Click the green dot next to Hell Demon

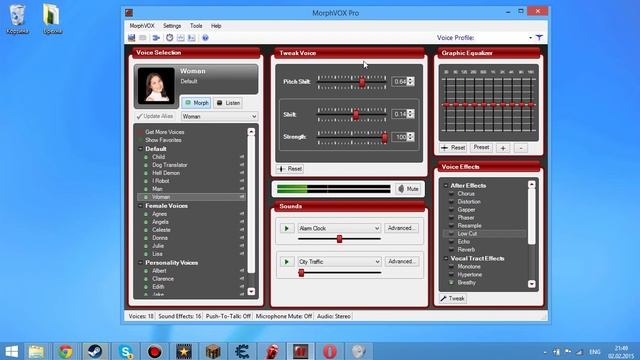(x=146, y=173)
